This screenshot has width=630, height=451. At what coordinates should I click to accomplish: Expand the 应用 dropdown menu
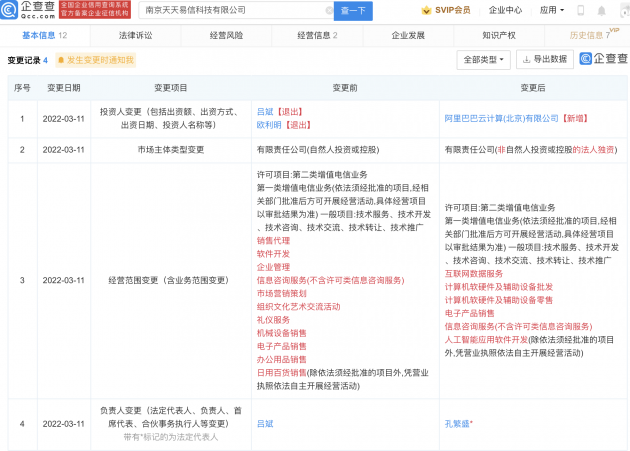pyautogui.click(x=552, y=10)
